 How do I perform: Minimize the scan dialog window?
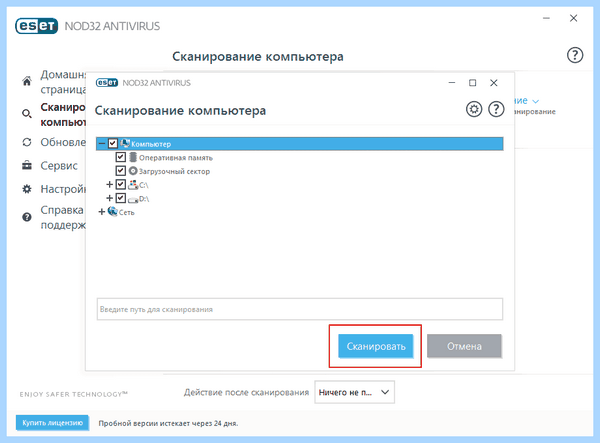pyautogui.click(x=452, y=83)
